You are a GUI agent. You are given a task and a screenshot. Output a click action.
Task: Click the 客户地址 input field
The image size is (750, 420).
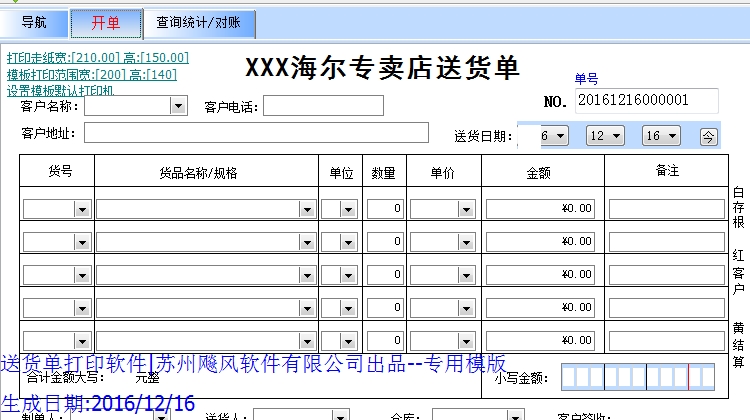(256, 133)
